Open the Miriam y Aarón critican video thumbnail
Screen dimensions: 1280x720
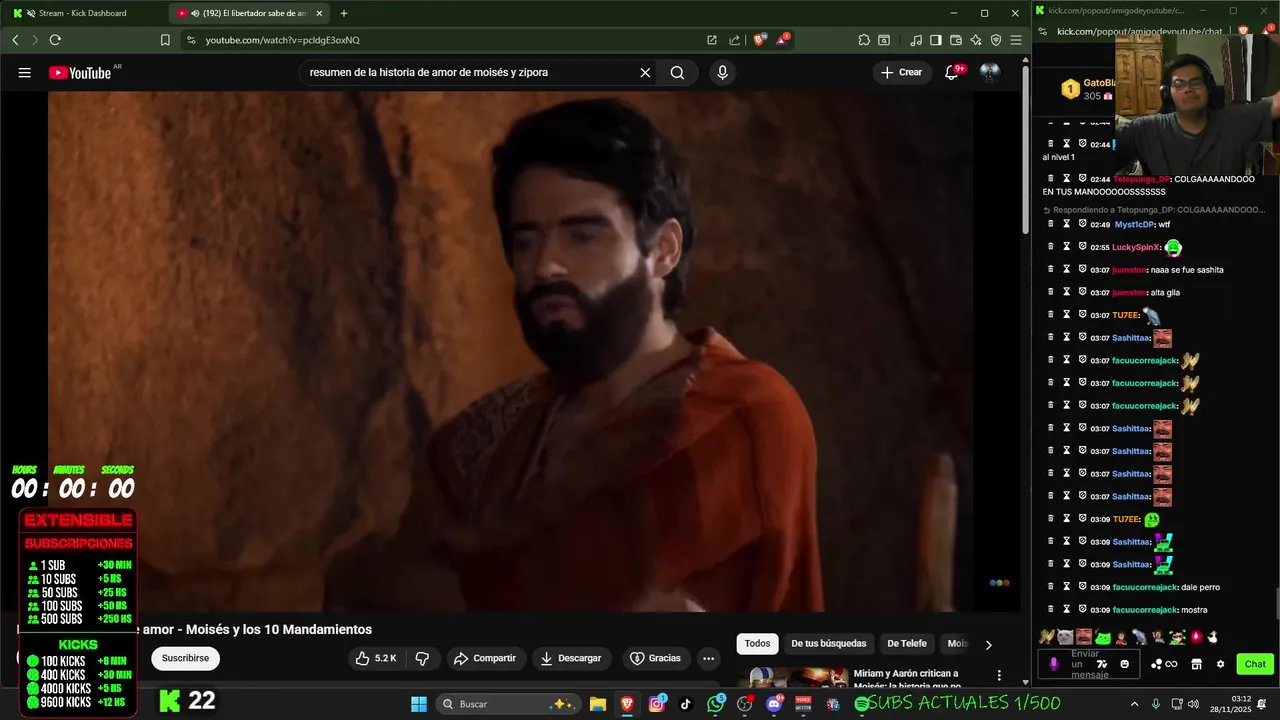tap(799, 678)
